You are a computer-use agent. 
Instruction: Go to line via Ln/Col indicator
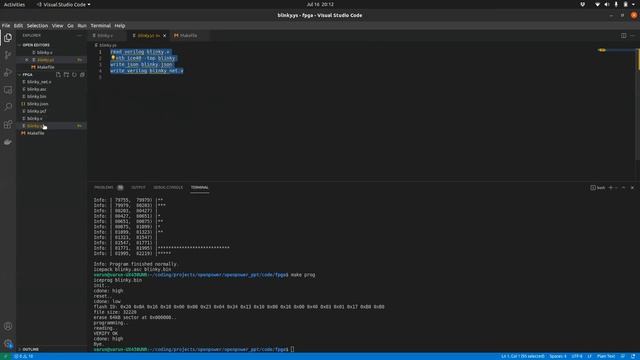tap(522, 356)
